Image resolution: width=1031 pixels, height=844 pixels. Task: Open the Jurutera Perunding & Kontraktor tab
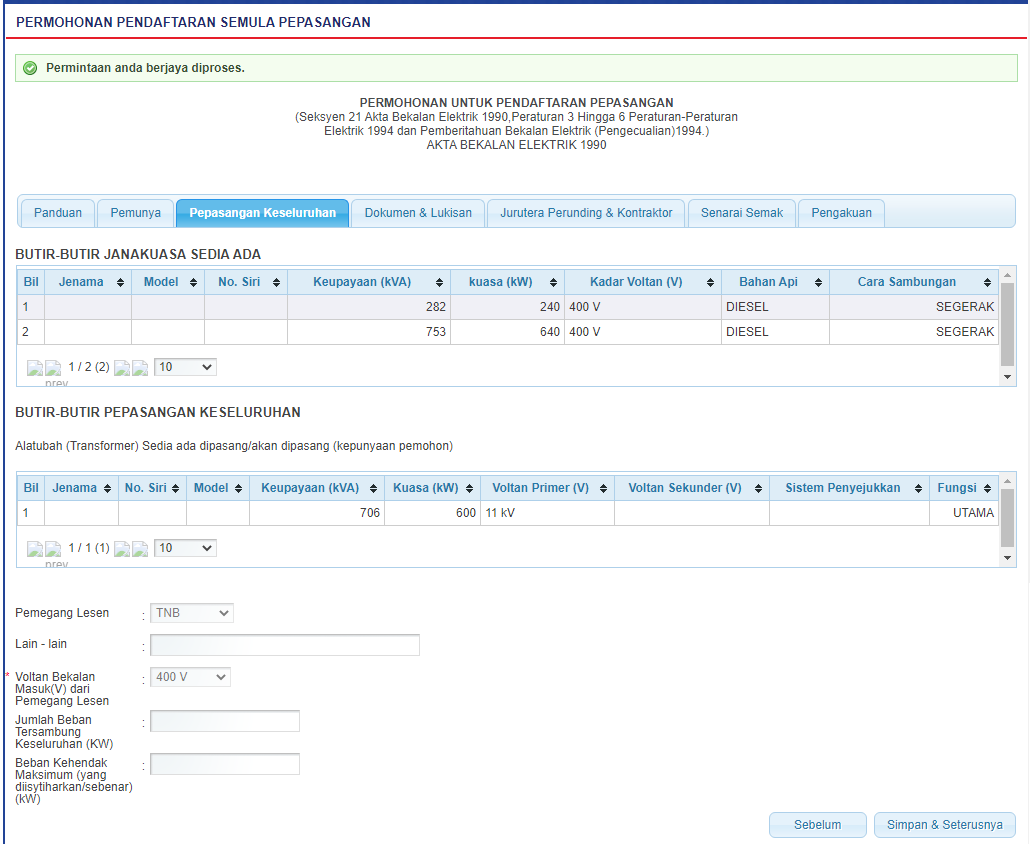586,213
